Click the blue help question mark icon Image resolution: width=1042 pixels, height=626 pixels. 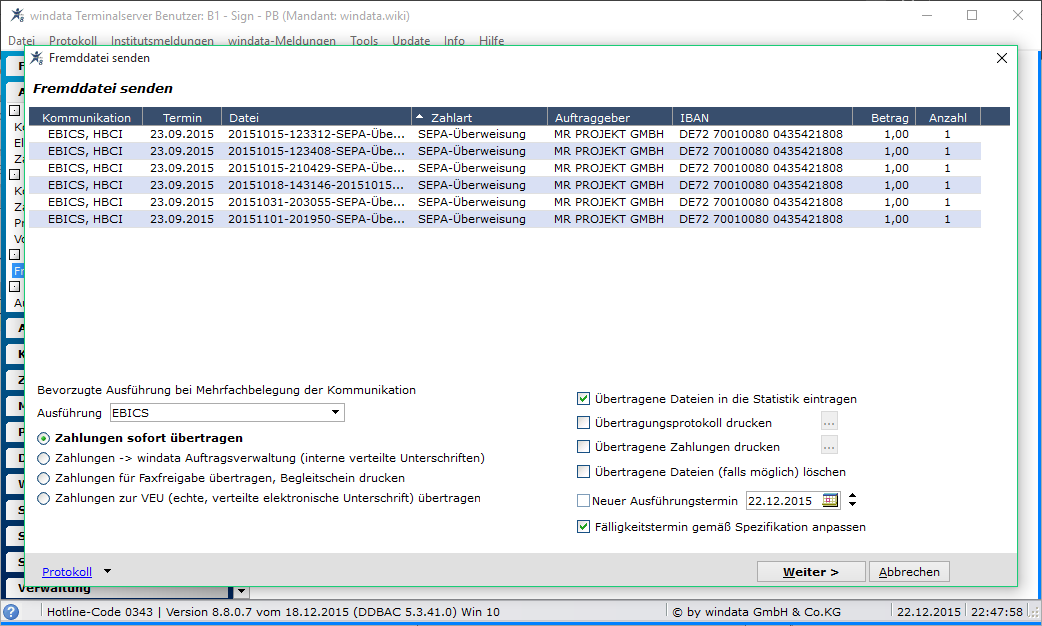point(11,611)
